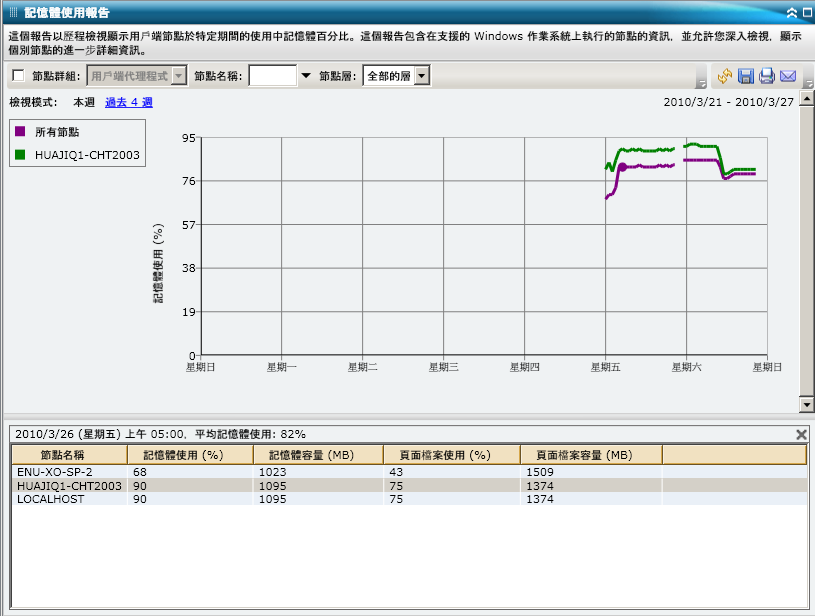
Task: Click the home icon in the title bar
Action: coord(792,11)
